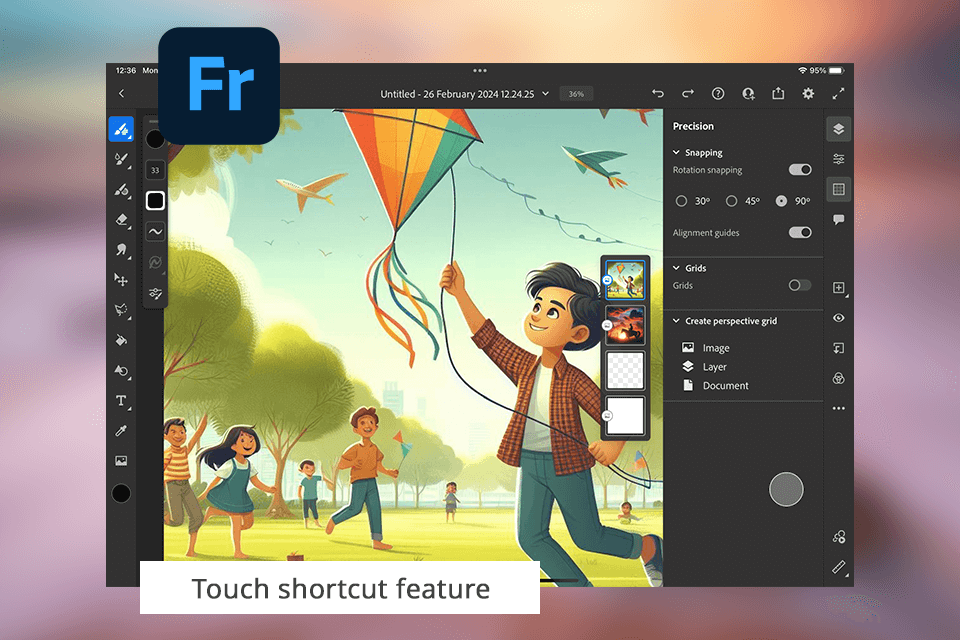Open app settings gear

coord(808,93)
